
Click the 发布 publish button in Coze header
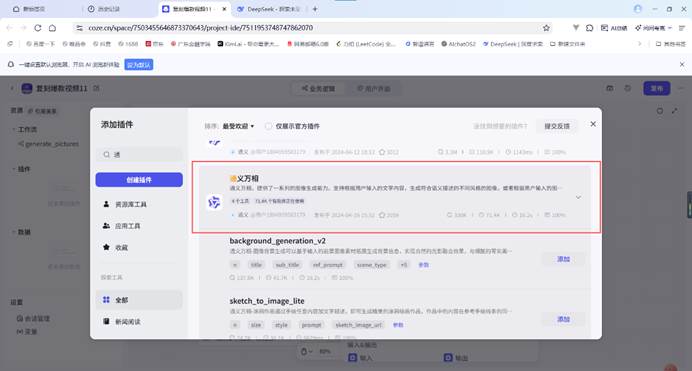click(657, 88)
